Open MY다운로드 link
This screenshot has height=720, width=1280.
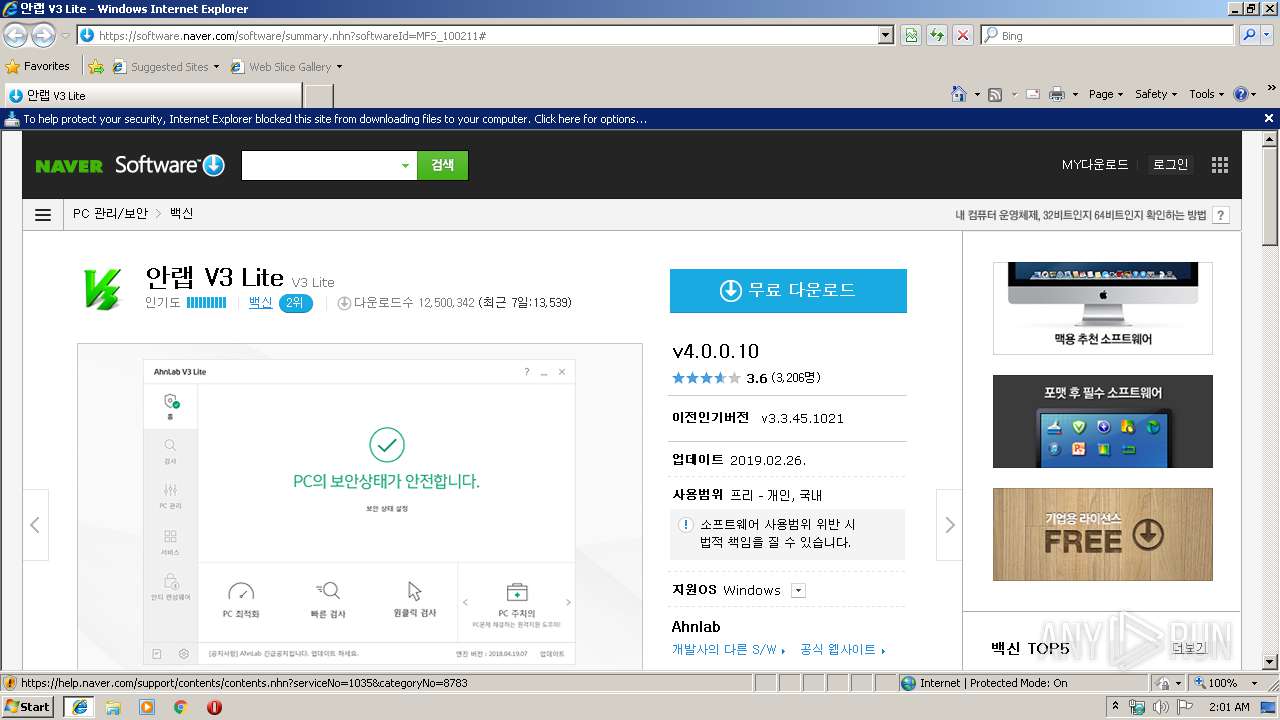(1095, 165)
